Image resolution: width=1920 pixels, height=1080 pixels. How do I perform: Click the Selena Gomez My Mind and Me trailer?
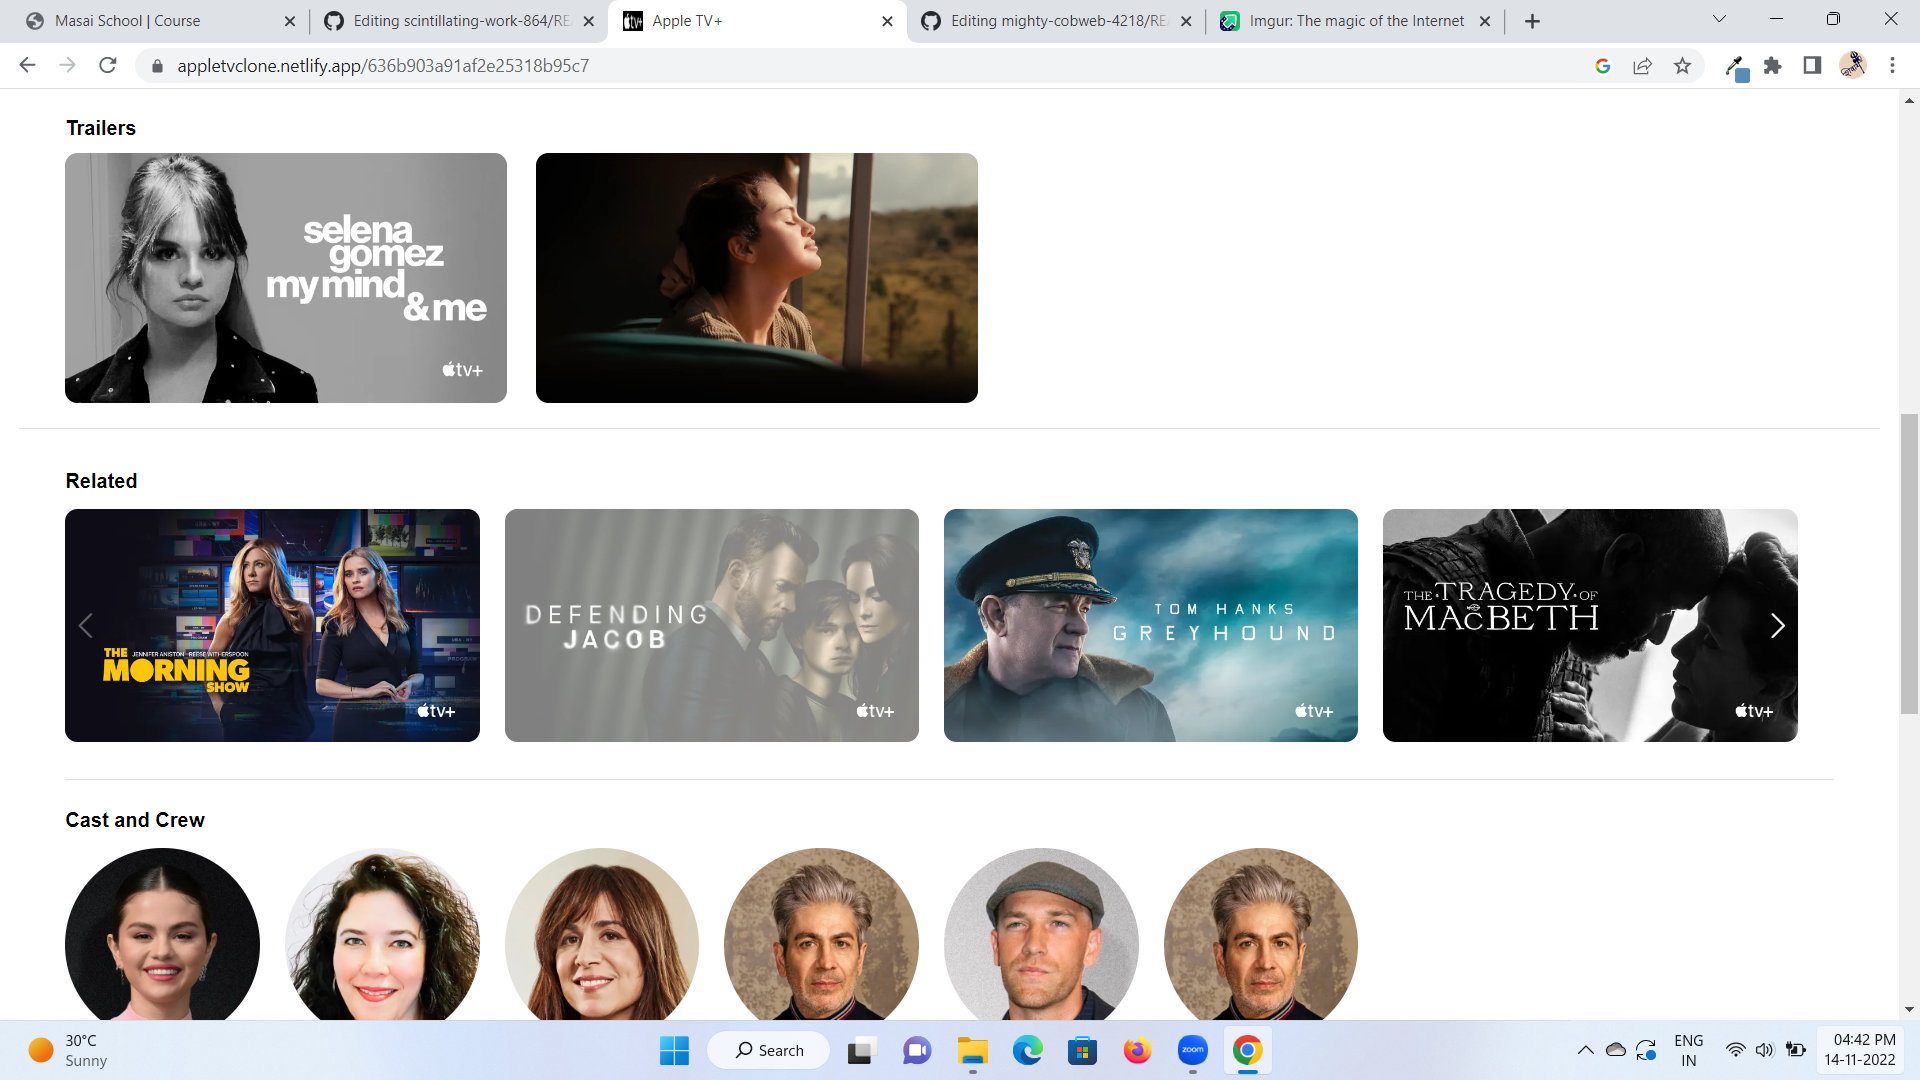286,277
